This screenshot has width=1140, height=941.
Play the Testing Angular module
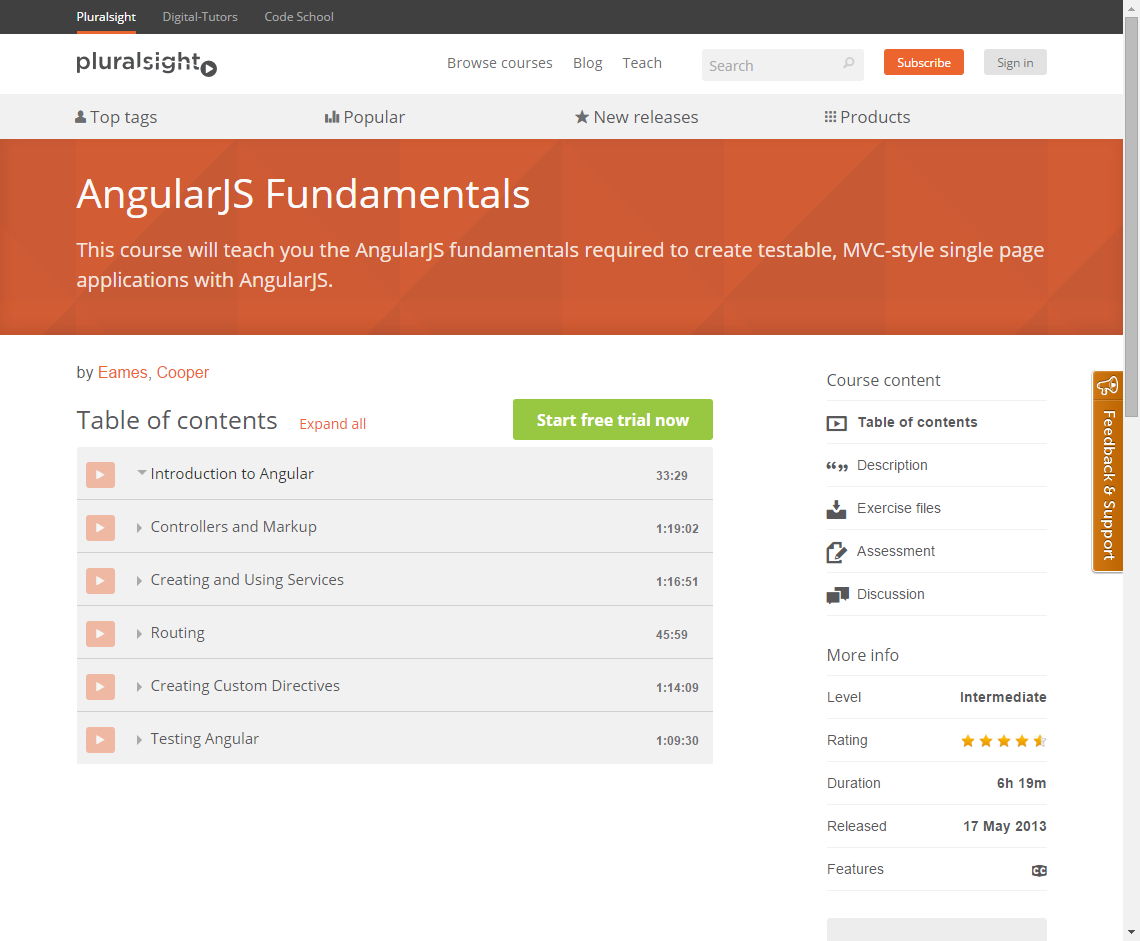coord(100,740)
